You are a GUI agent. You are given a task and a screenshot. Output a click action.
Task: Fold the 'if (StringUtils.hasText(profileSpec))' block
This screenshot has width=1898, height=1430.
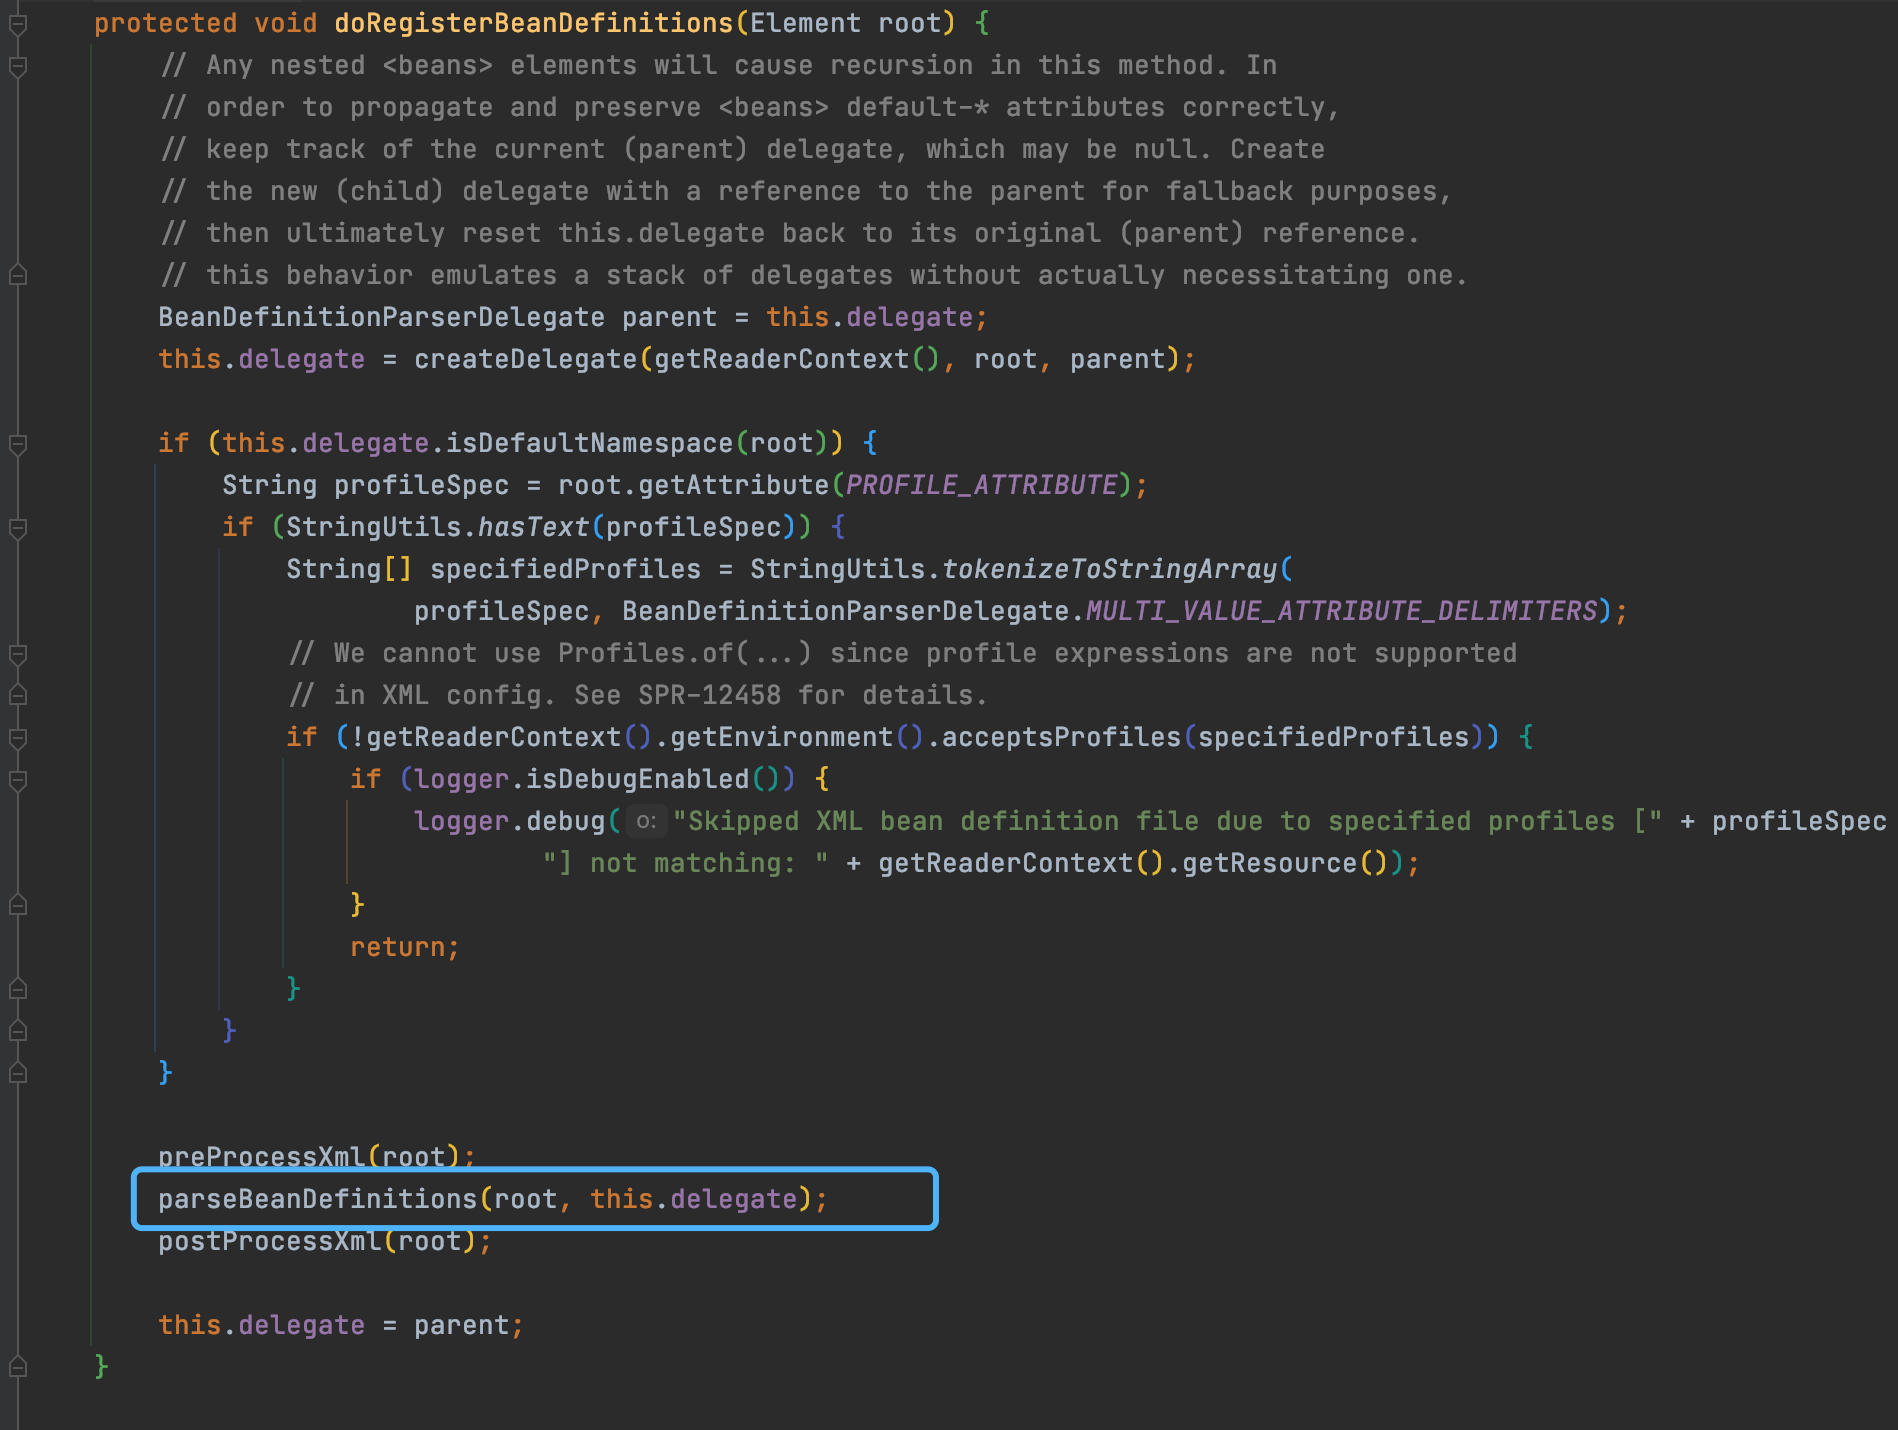[17, 527]
